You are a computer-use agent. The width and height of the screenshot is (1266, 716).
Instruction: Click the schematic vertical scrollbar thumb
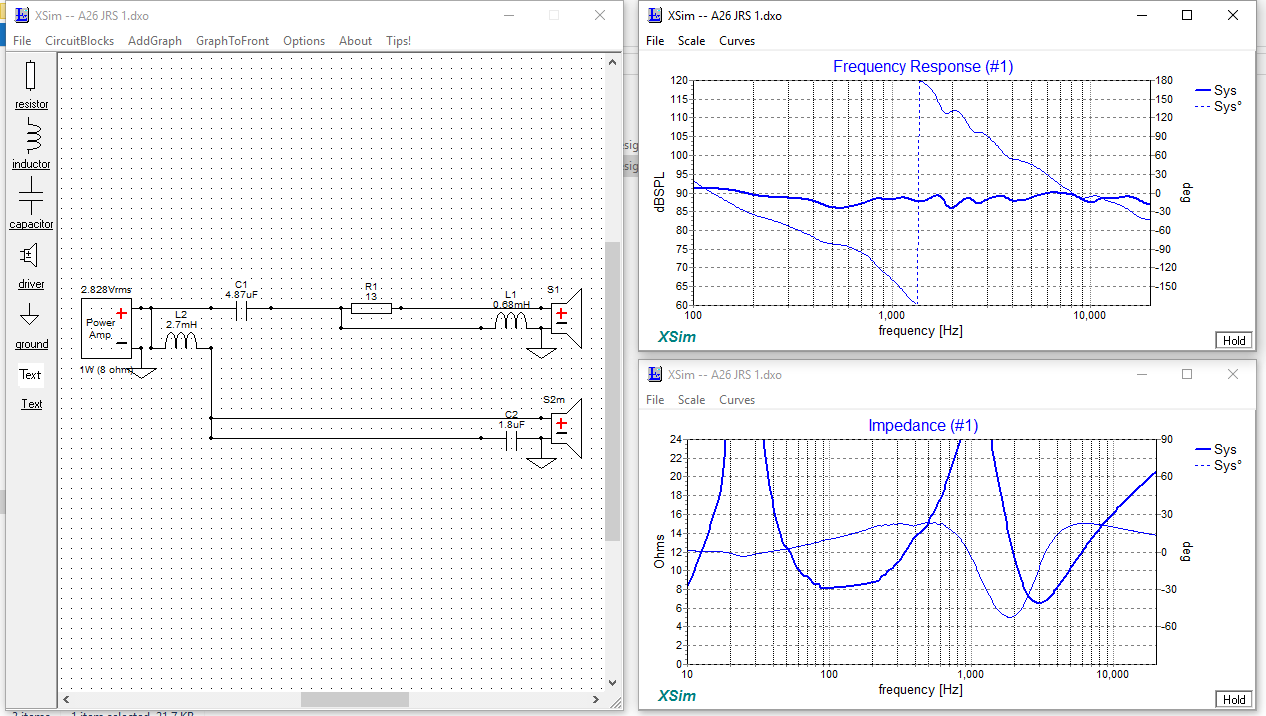pyautogui.click(x=613, y=390)
